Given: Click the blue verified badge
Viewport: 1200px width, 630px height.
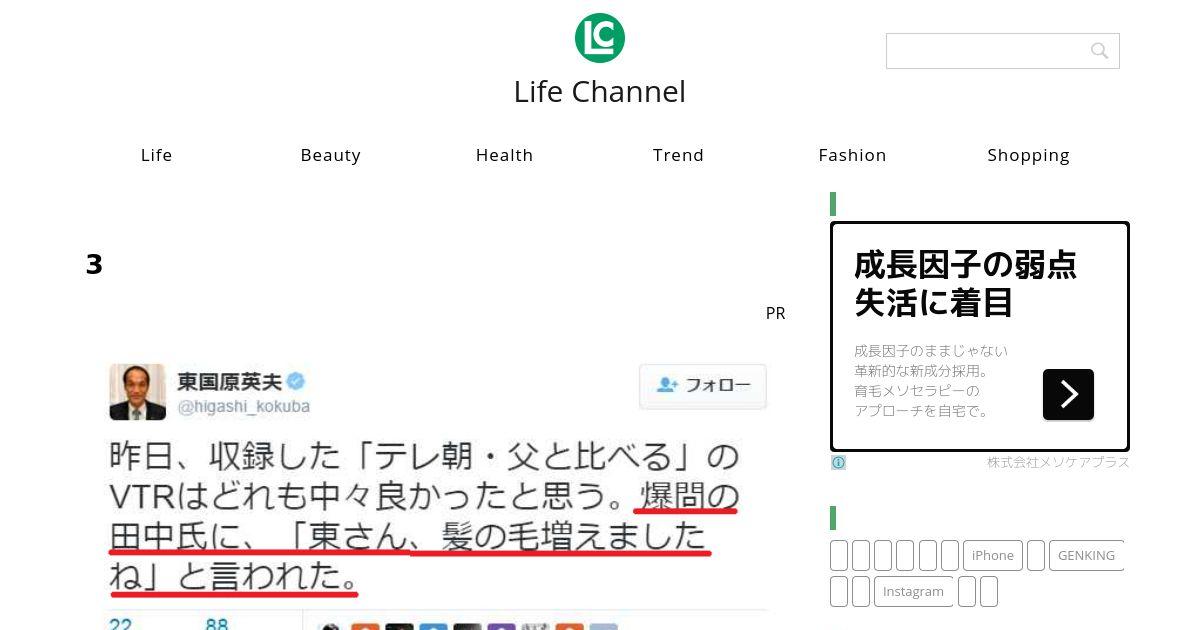Looking at the screenshot, I should (x=296, y=381).
